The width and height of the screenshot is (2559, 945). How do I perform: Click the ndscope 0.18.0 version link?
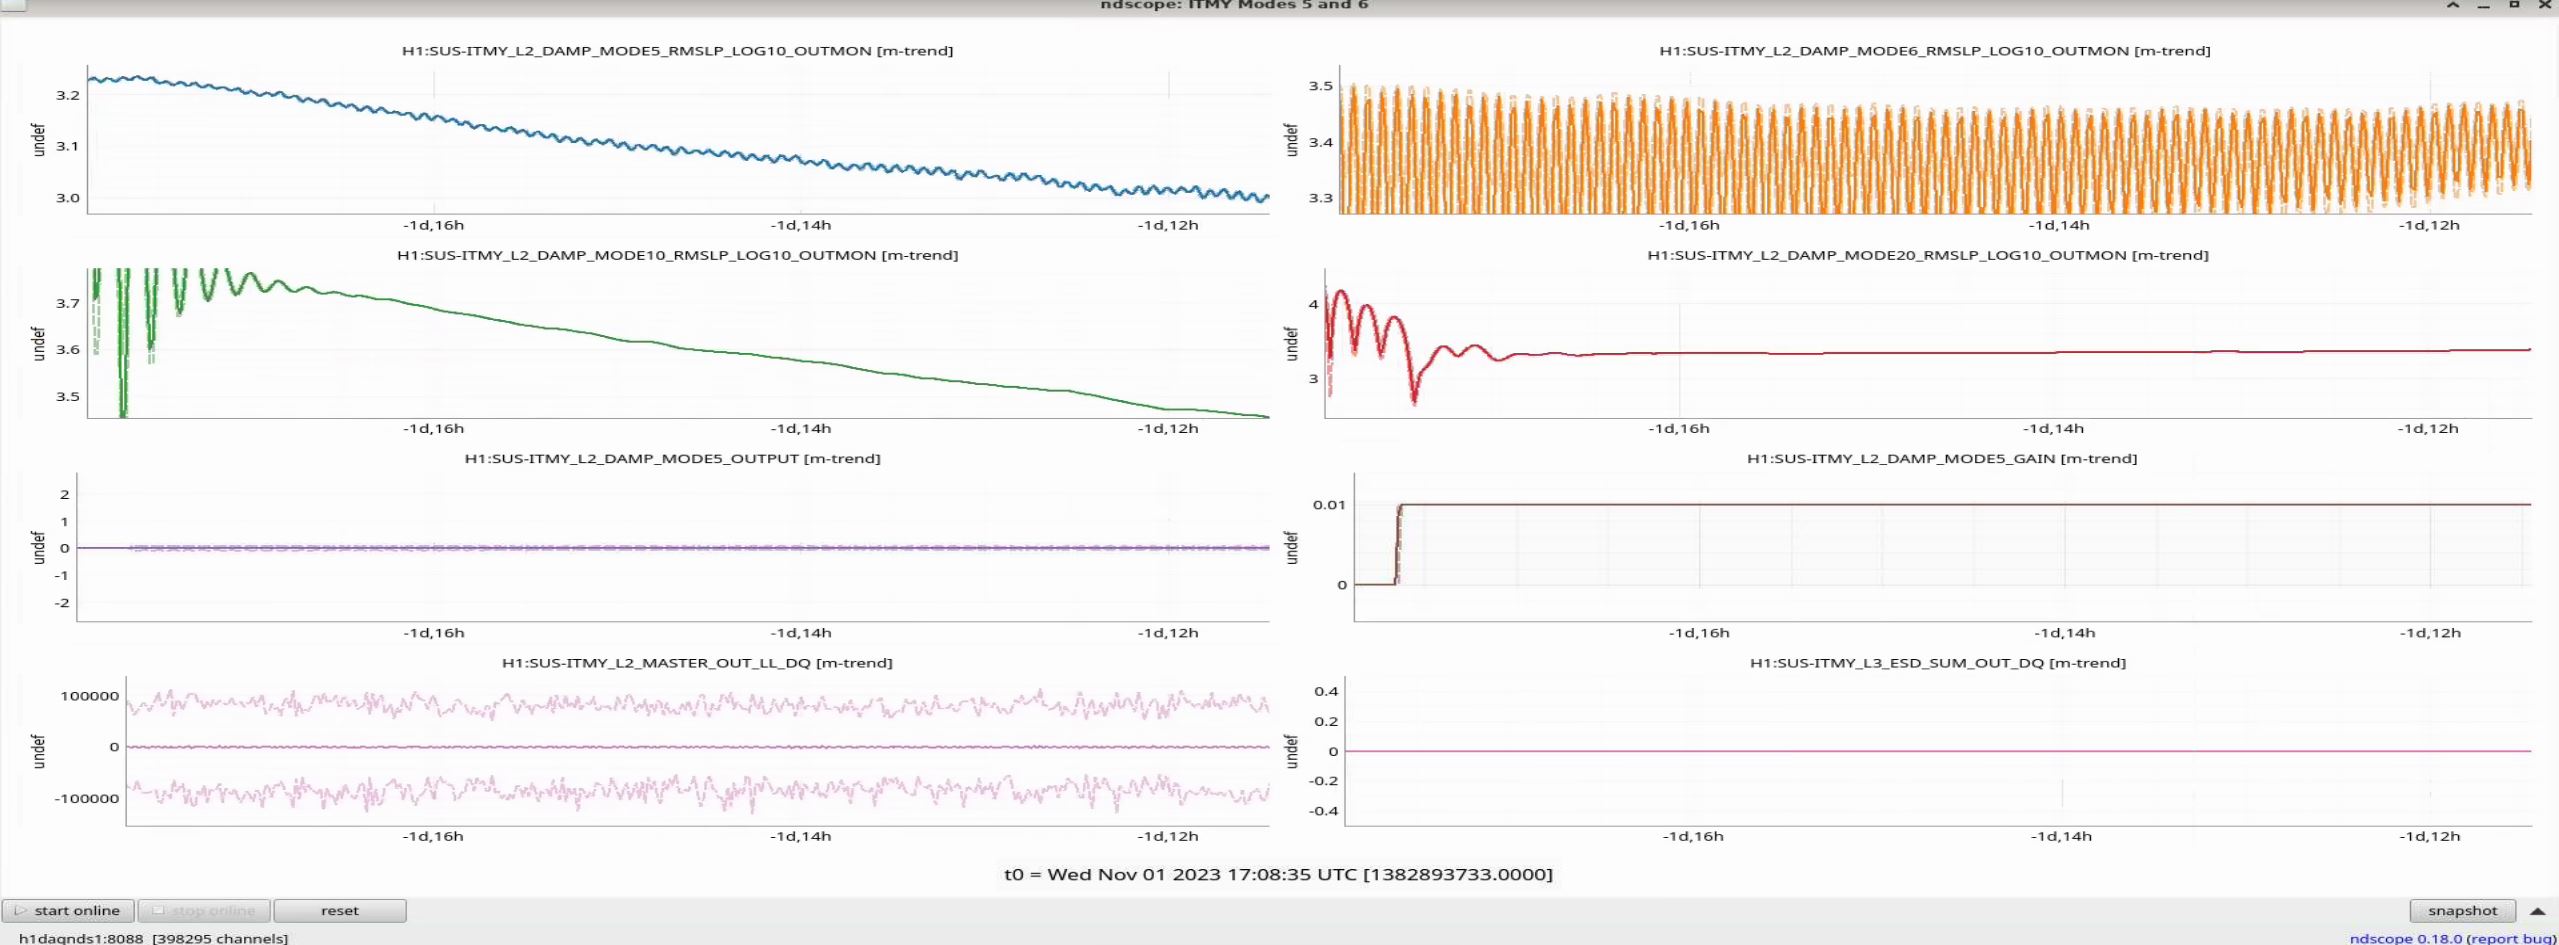(x=2405, y=938)
